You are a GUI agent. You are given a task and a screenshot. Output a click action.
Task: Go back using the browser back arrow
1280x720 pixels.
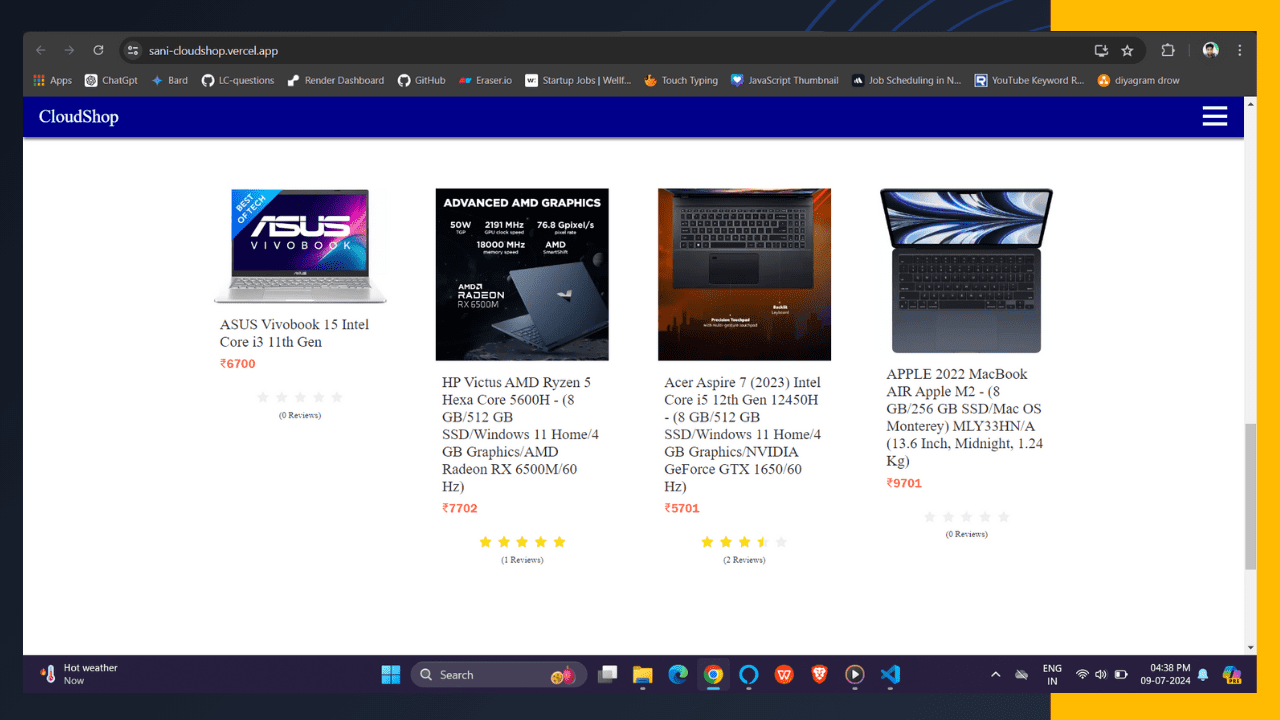click(x=40, y=50)
